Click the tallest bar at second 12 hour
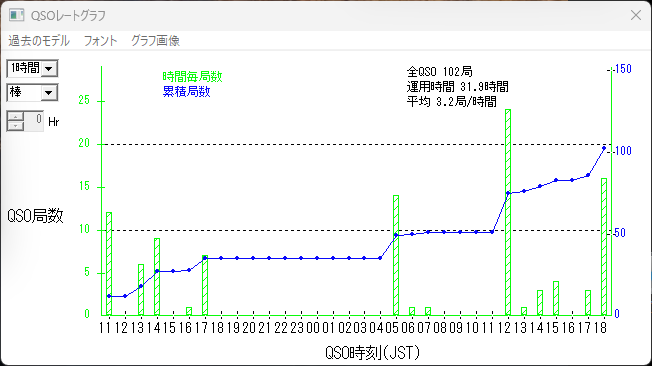The width and height of the screenshot is (652, 366). click(508, 212)
